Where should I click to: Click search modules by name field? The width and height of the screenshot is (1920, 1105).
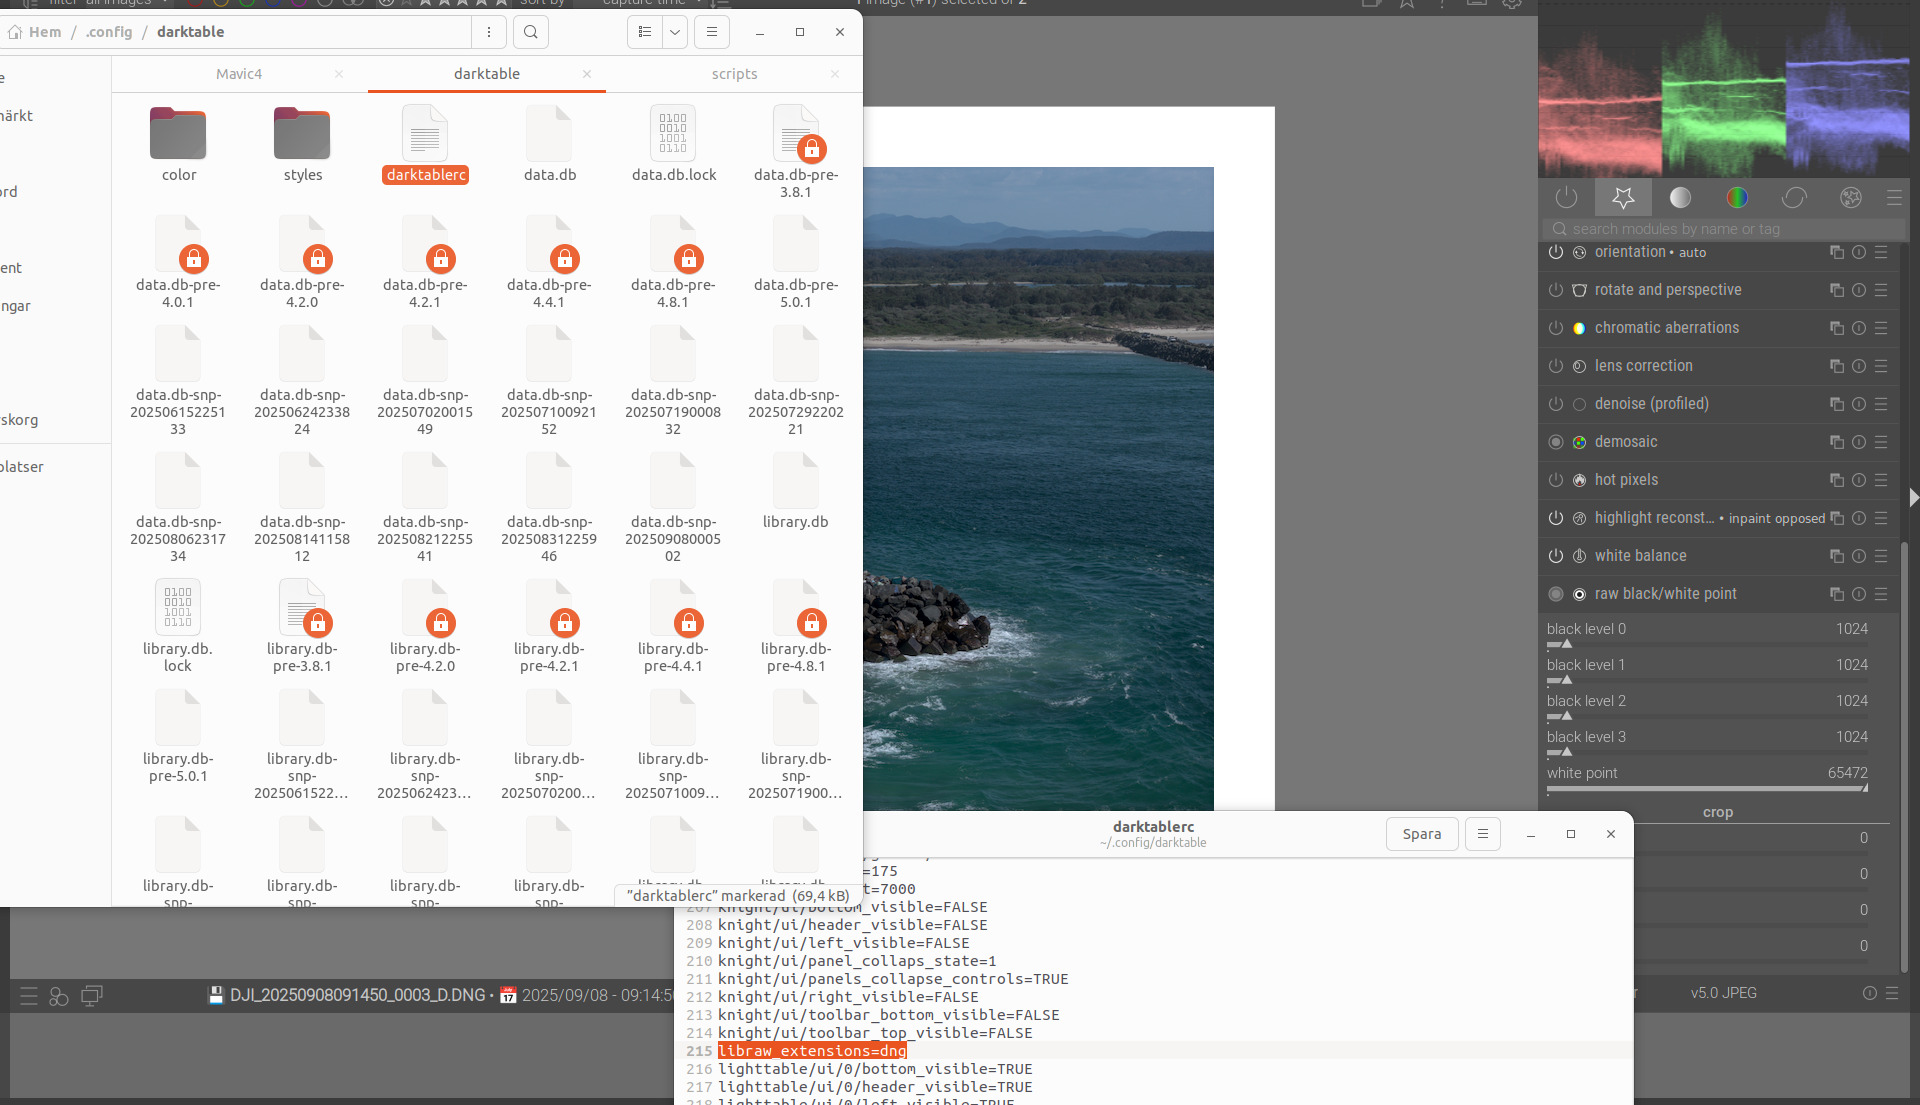click(1725, 229)
